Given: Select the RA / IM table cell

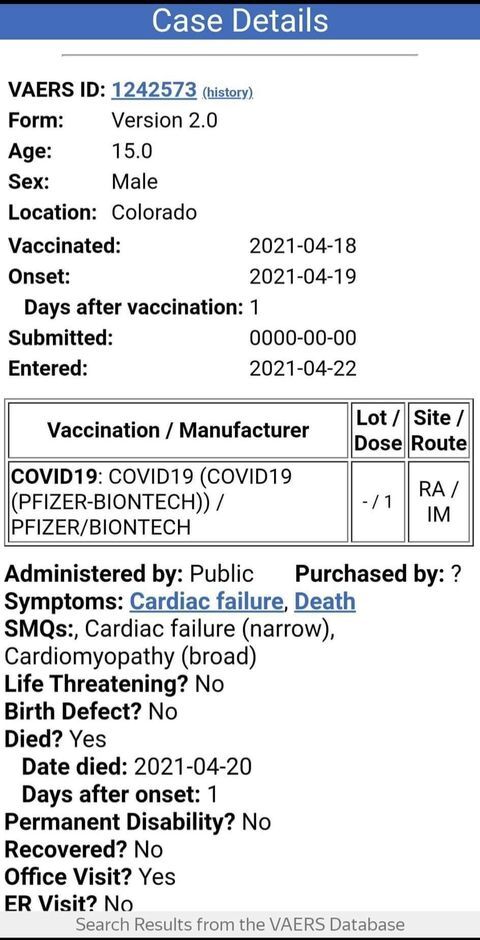Looking at the screenshot, I should tap(439, 501).
